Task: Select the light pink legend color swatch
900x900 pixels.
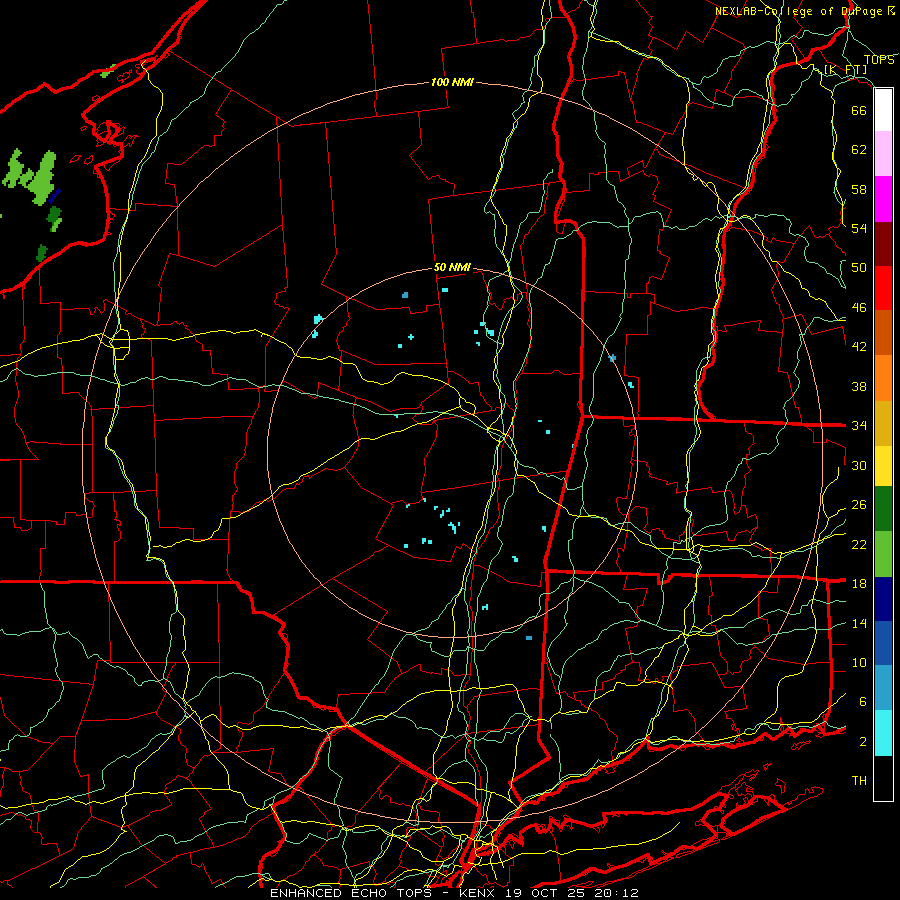Action: tap(883, 154)
